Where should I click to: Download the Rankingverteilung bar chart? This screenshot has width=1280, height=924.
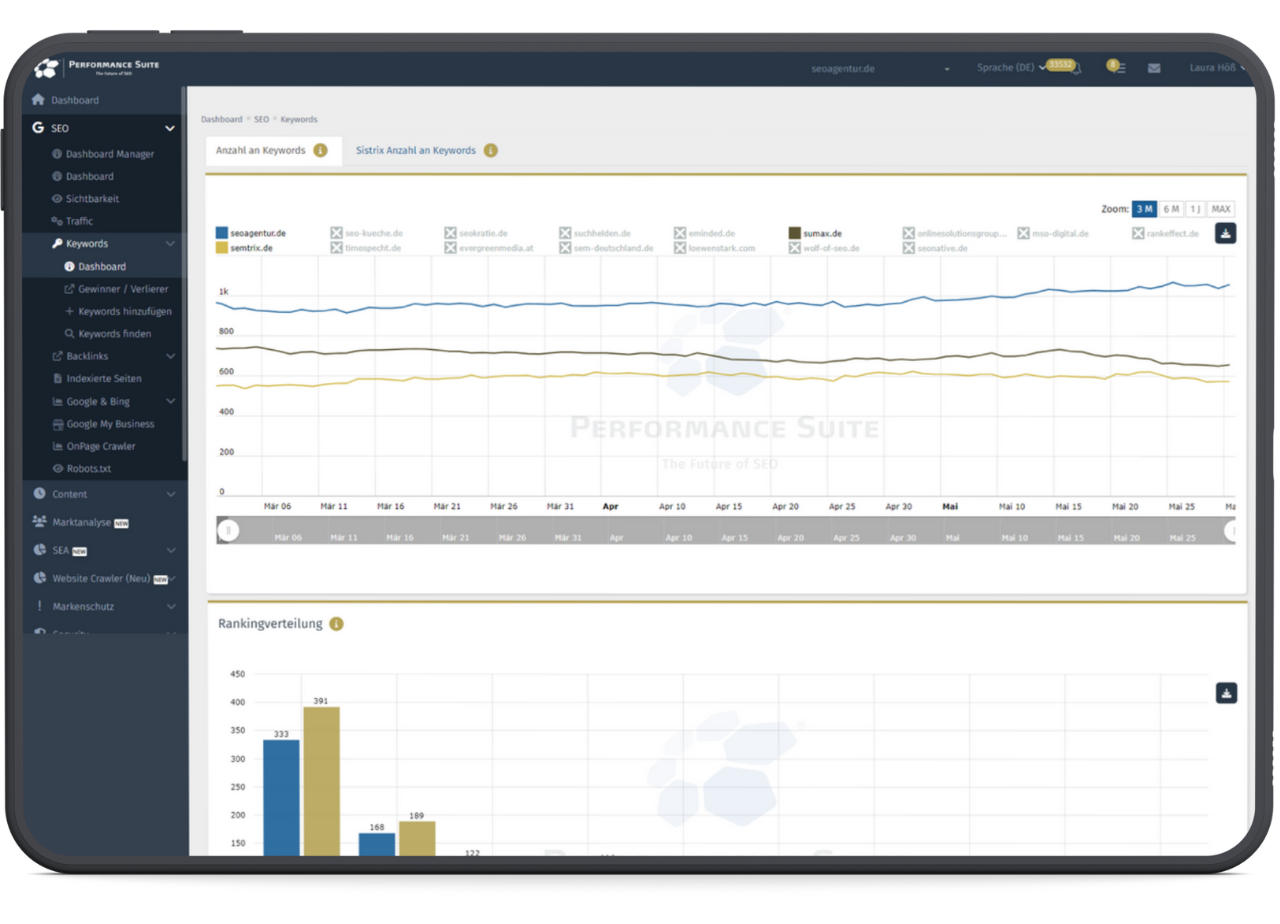click(x=1226, y=693)
